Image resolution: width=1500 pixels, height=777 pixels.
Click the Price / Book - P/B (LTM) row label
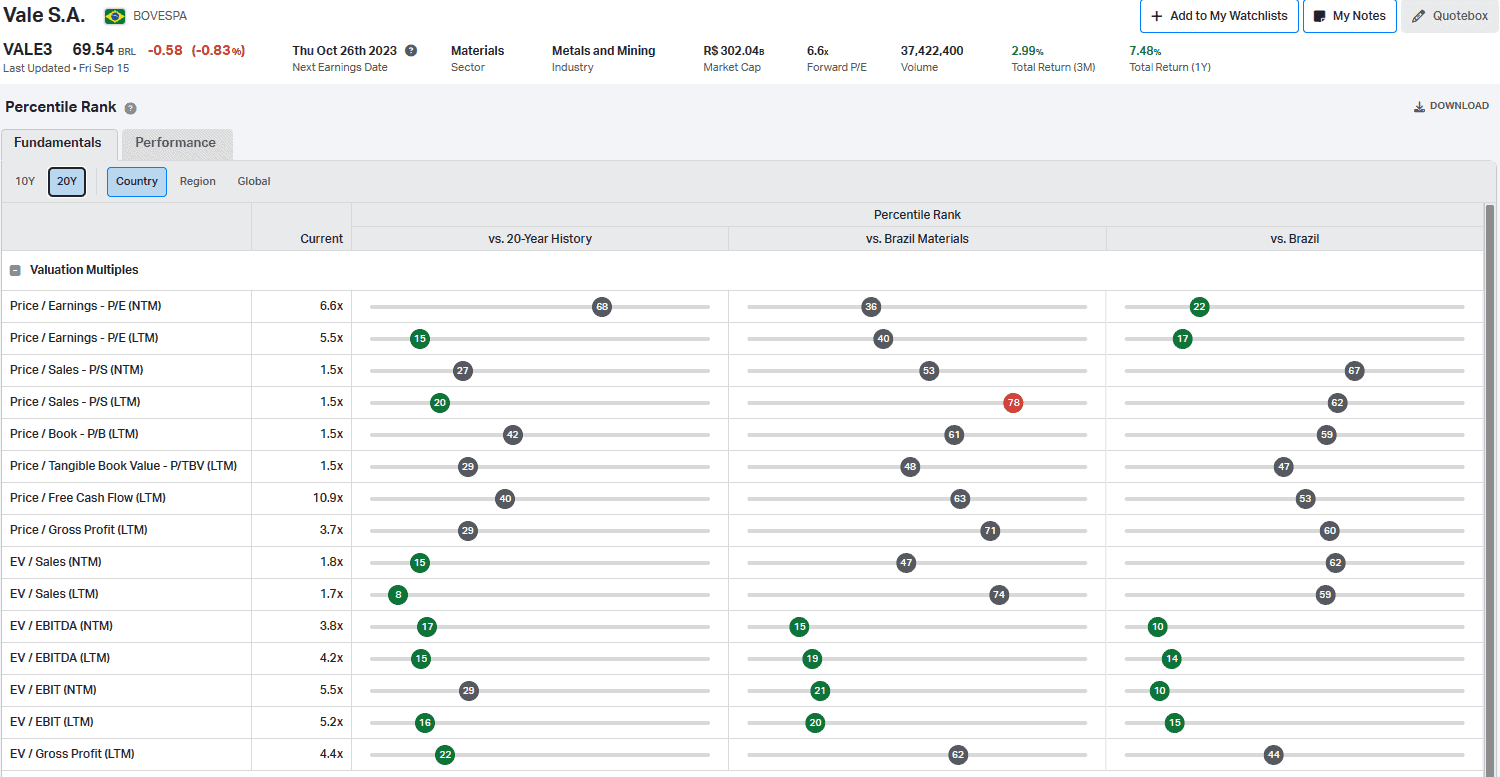coord(74,434)
